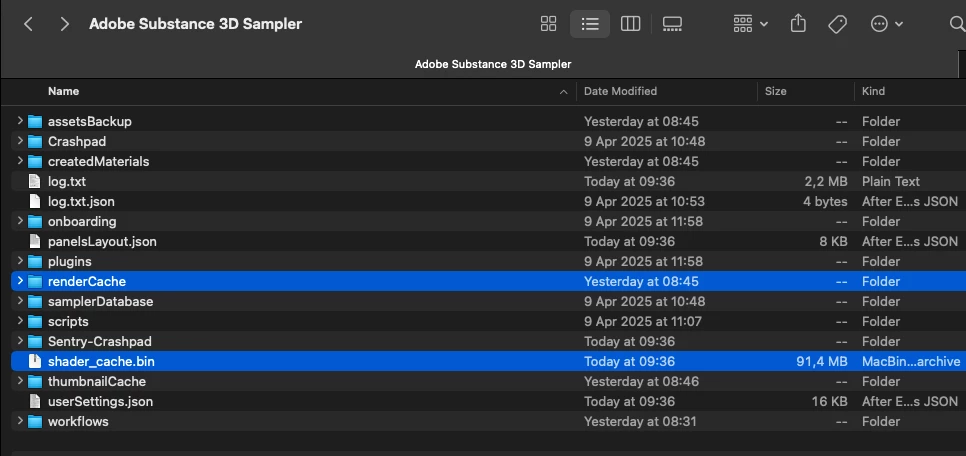The image size is (966, 456).
Task: Expand the assetsBackup folder
Action: [x=20, y=121]
